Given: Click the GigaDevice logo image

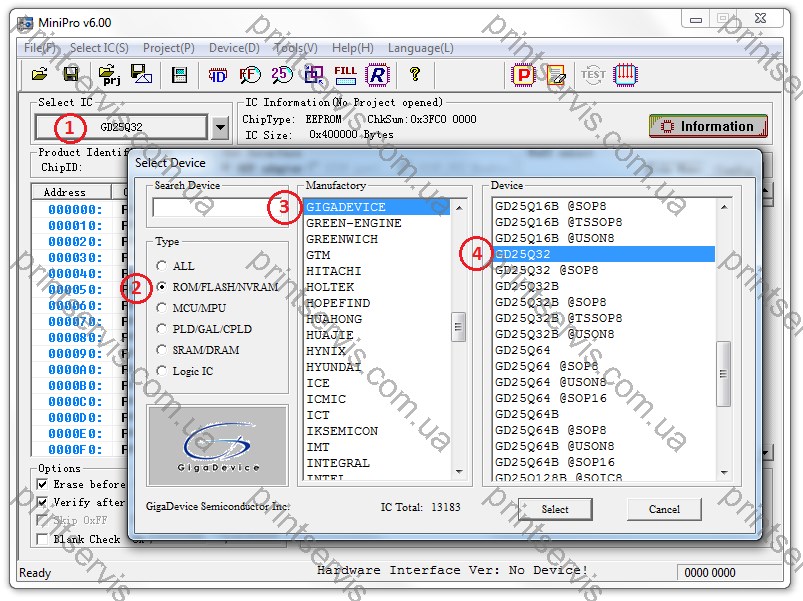Looking at the screenshot, I should tap(217, 445).
